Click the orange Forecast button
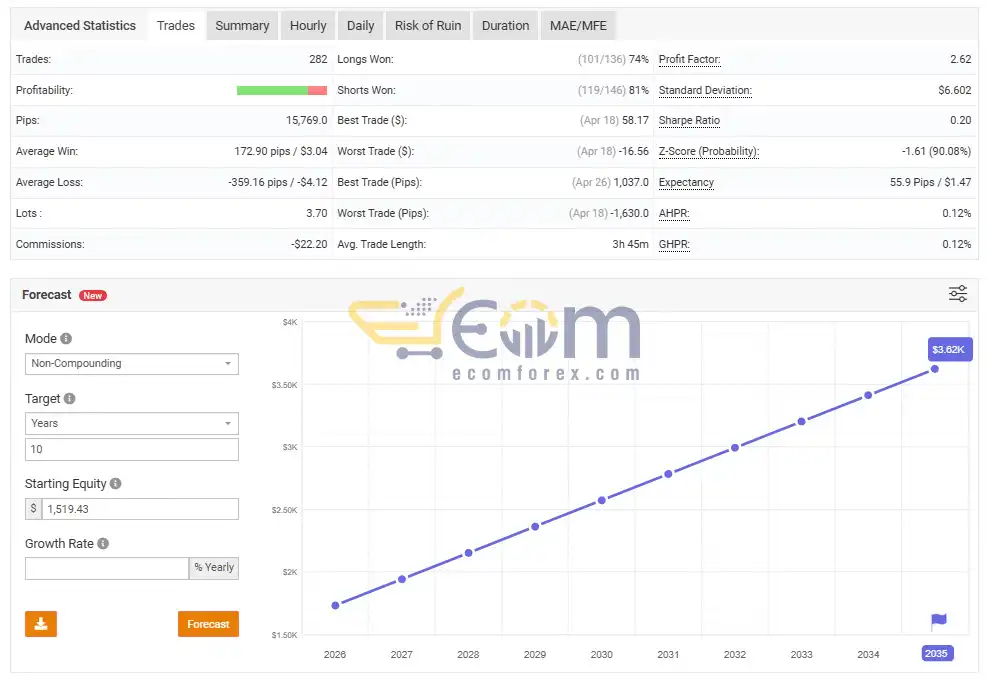 [x=208, y=624]
